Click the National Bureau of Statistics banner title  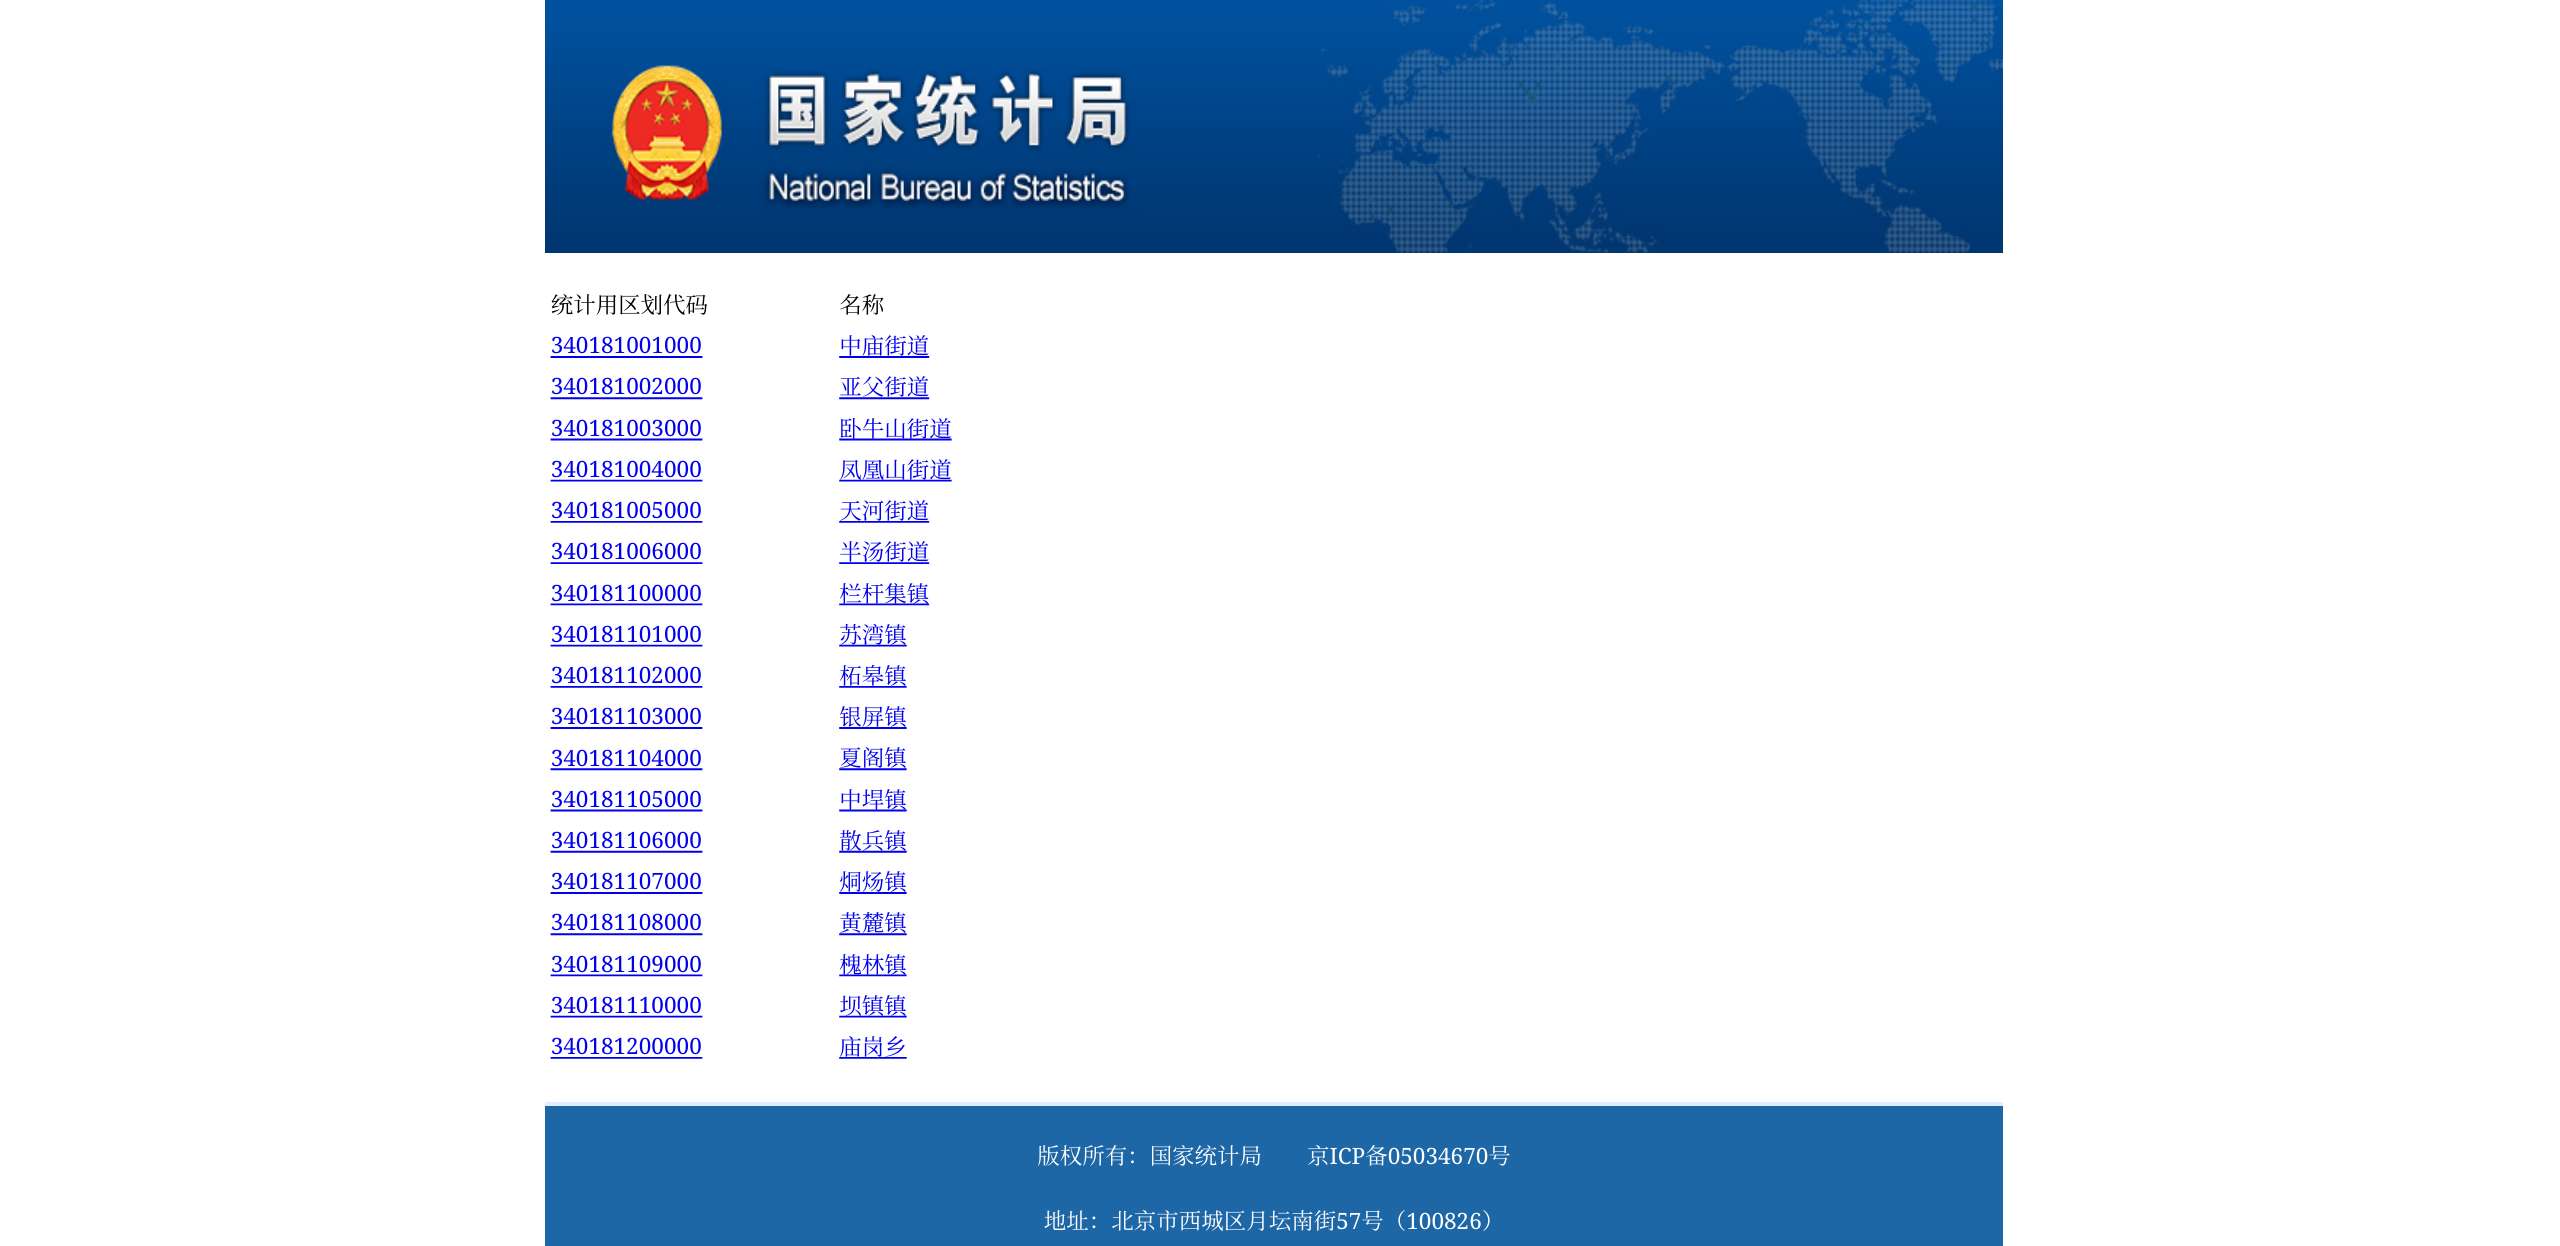(x=946, y=138)
